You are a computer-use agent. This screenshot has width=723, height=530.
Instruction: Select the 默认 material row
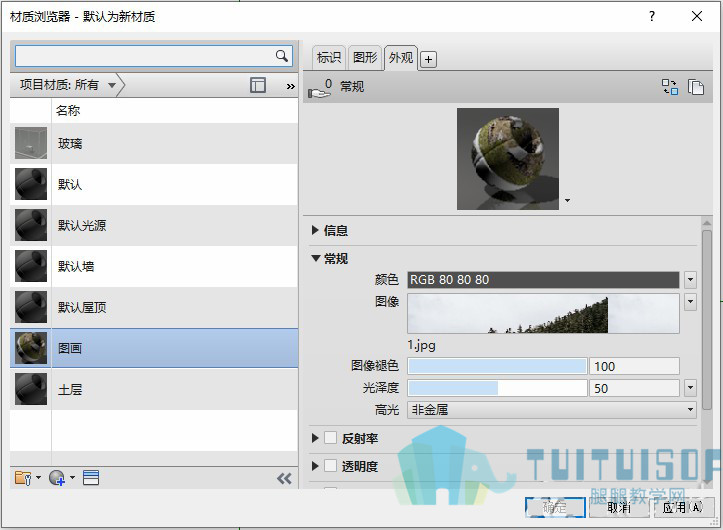[154, 184]
